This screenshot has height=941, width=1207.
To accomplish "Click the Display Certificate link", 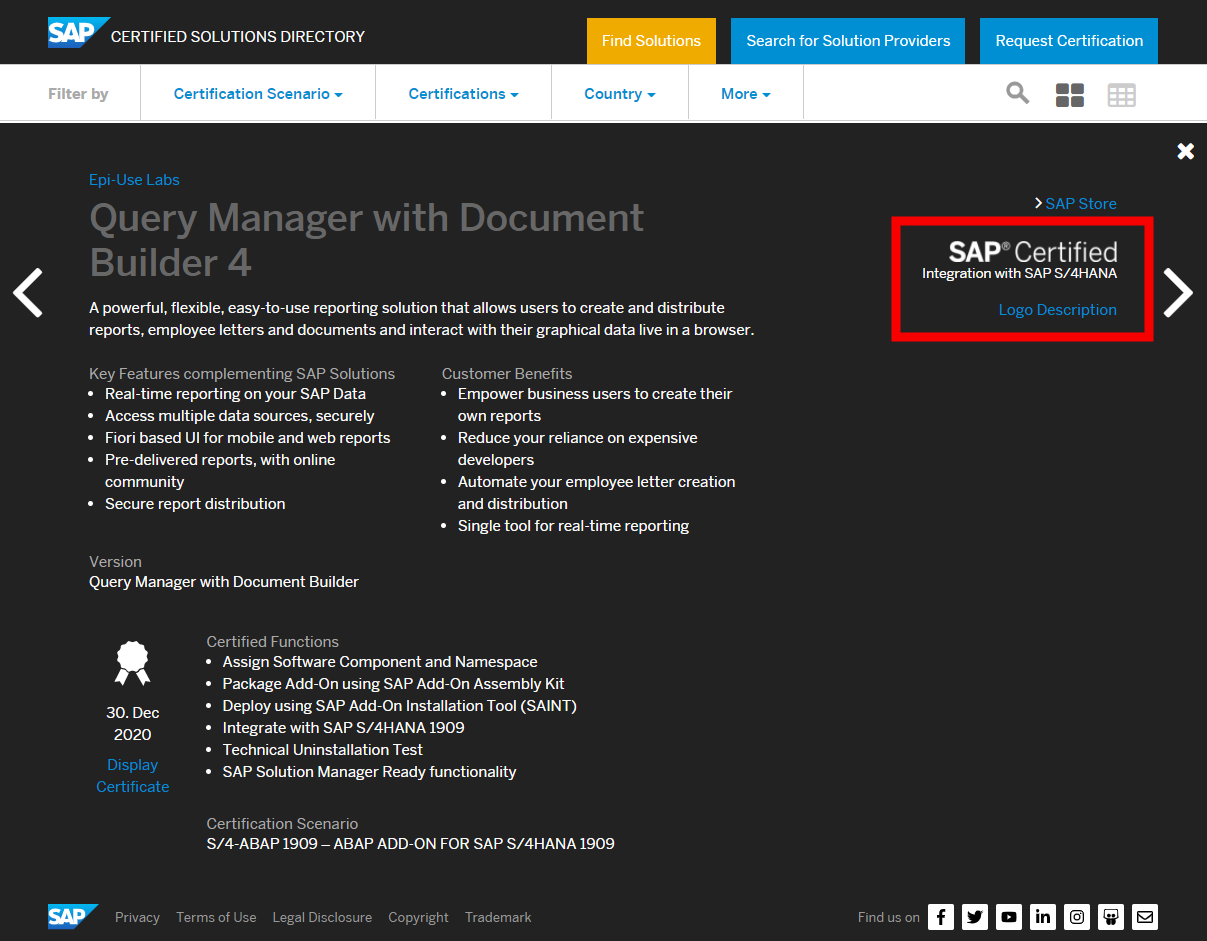I will point(132,776).
